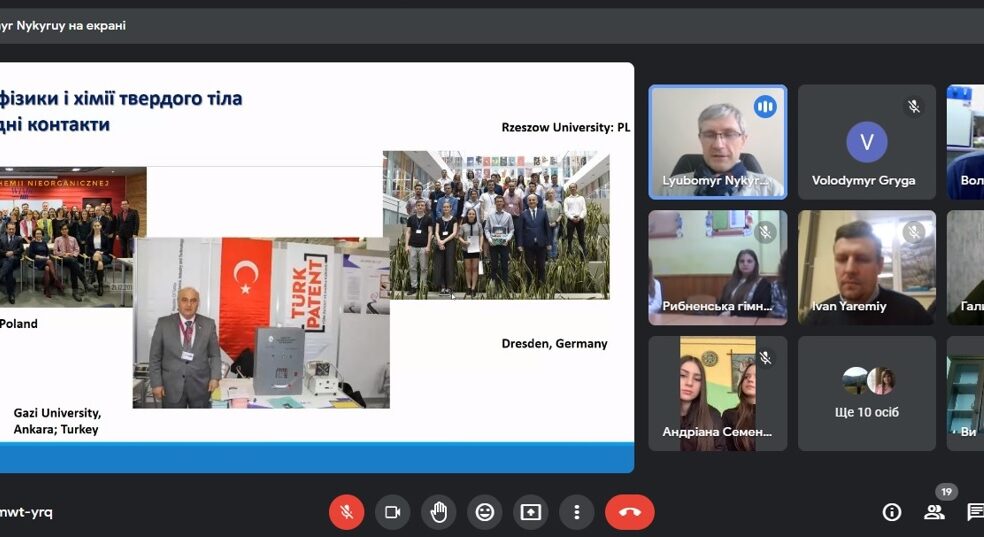Unmute the microphone in the call bar
This screenshot has height=537, width=984.
(346, 512)
